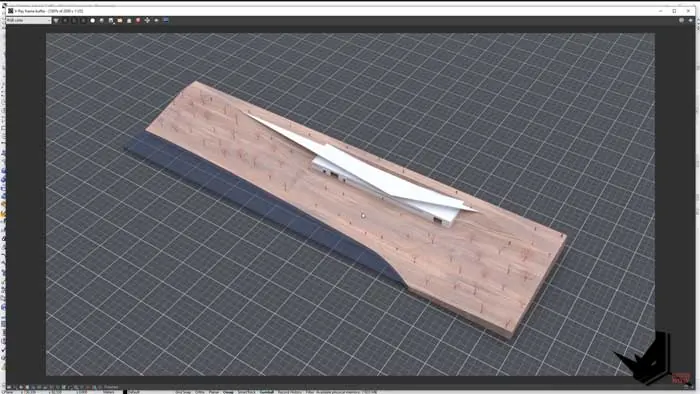The height and width of the screenshot is (394, 700).
Task: Save the current render with the disk icon
Action: click(111, 20)
